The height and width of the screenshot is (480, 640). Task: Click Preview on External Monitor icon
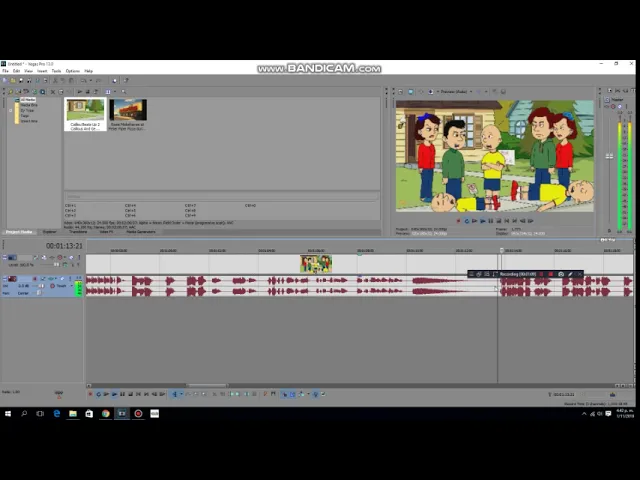pos(411,92)
